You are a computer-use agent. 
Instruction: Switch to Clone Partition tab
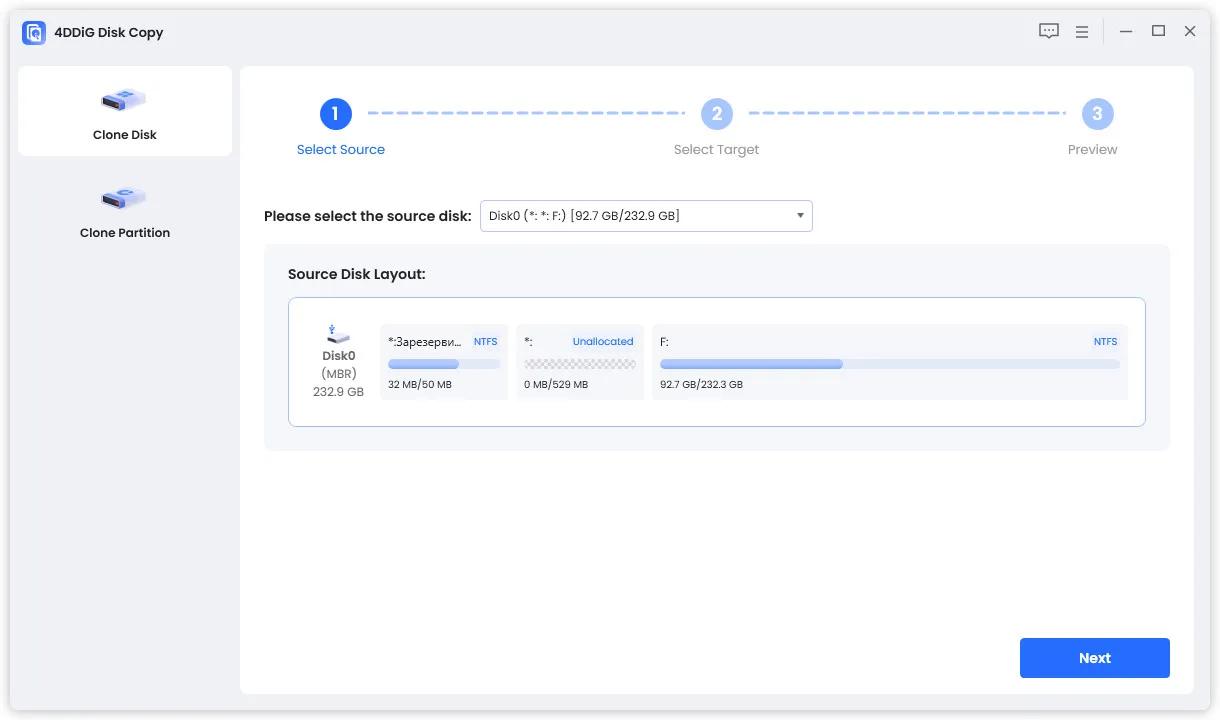[125, 233]
